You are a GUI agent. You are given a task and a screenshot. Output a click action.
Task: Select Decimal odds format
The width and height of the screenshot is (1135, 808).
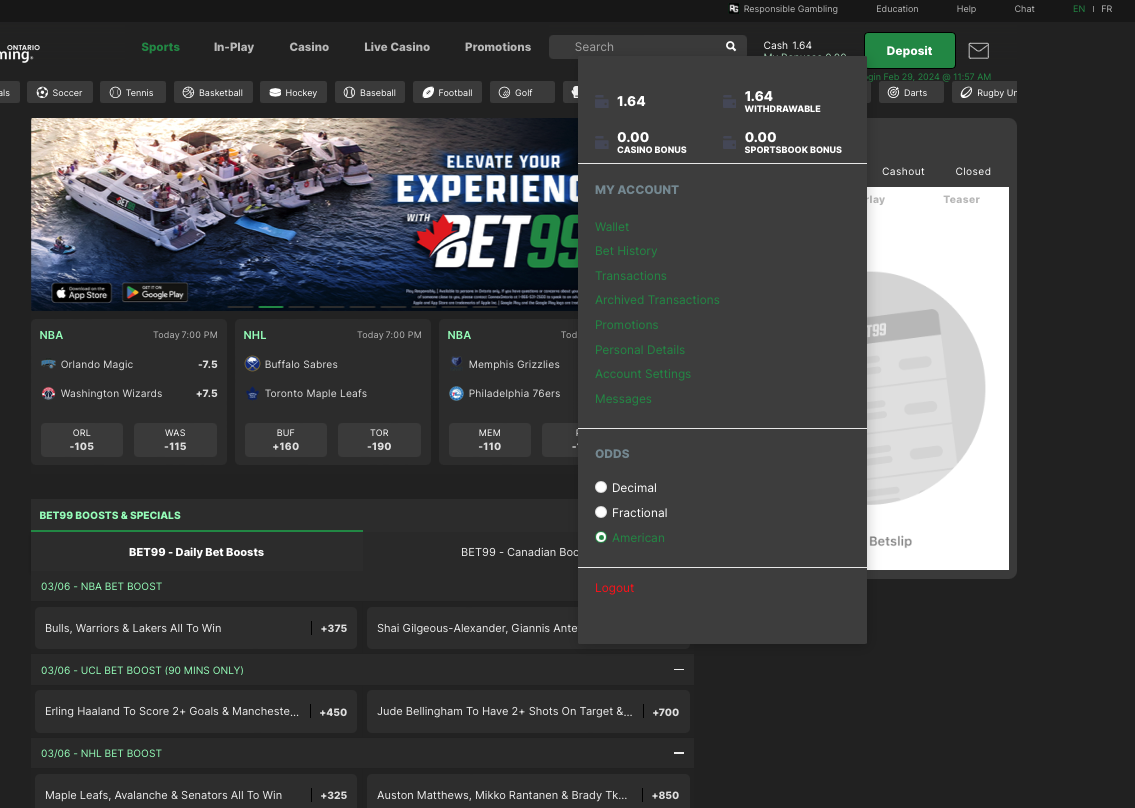click(601, 488)
